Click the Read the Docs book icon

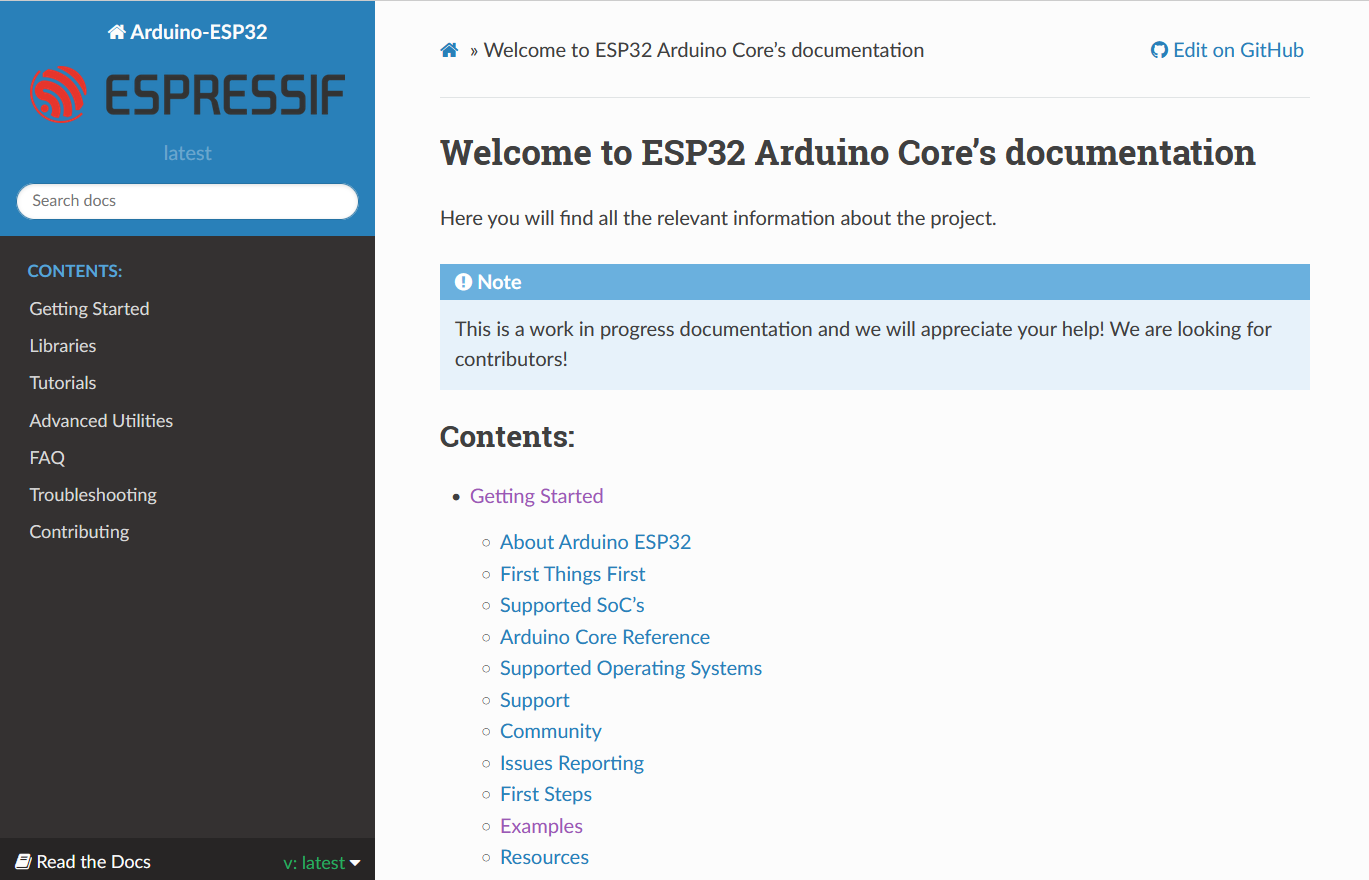[22, 861]
